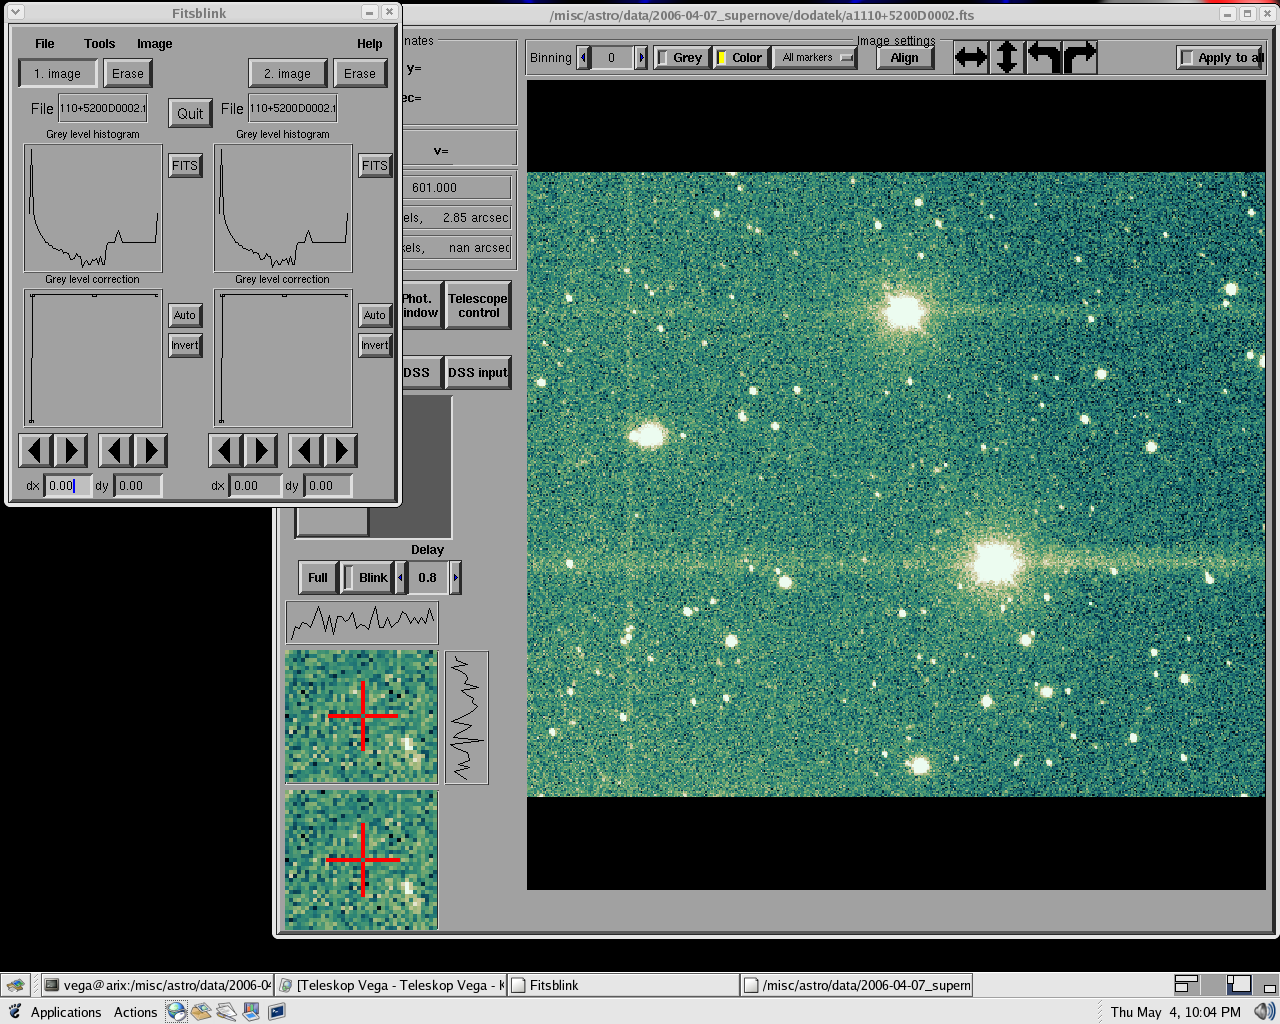The width and height of the screenshot is (1280, 1024).
Task: Increase Binning with right arrow
Action: [x=642, y=58]
